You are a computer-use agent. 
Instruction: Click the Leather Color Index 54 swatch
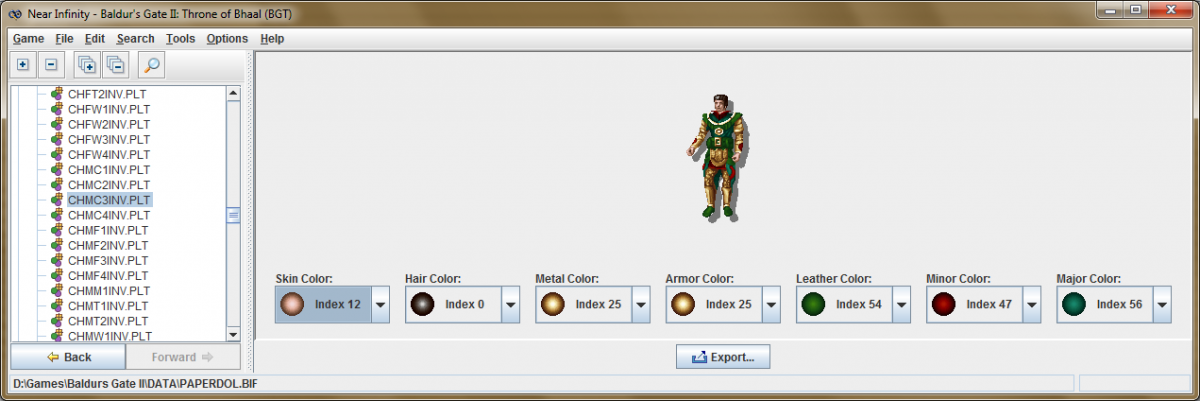[812, 304]
